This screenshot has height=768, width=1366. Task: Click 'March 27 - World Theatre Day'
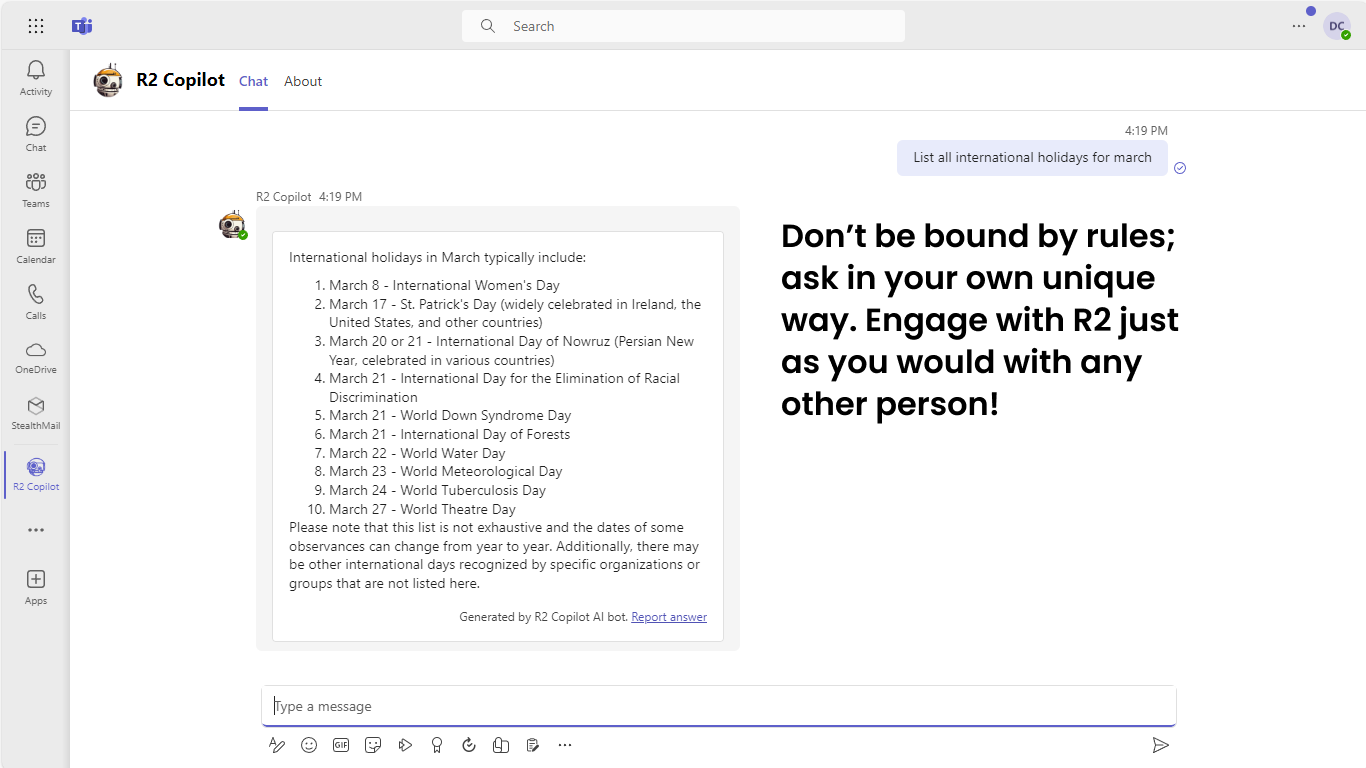click(x=422, y=509)
